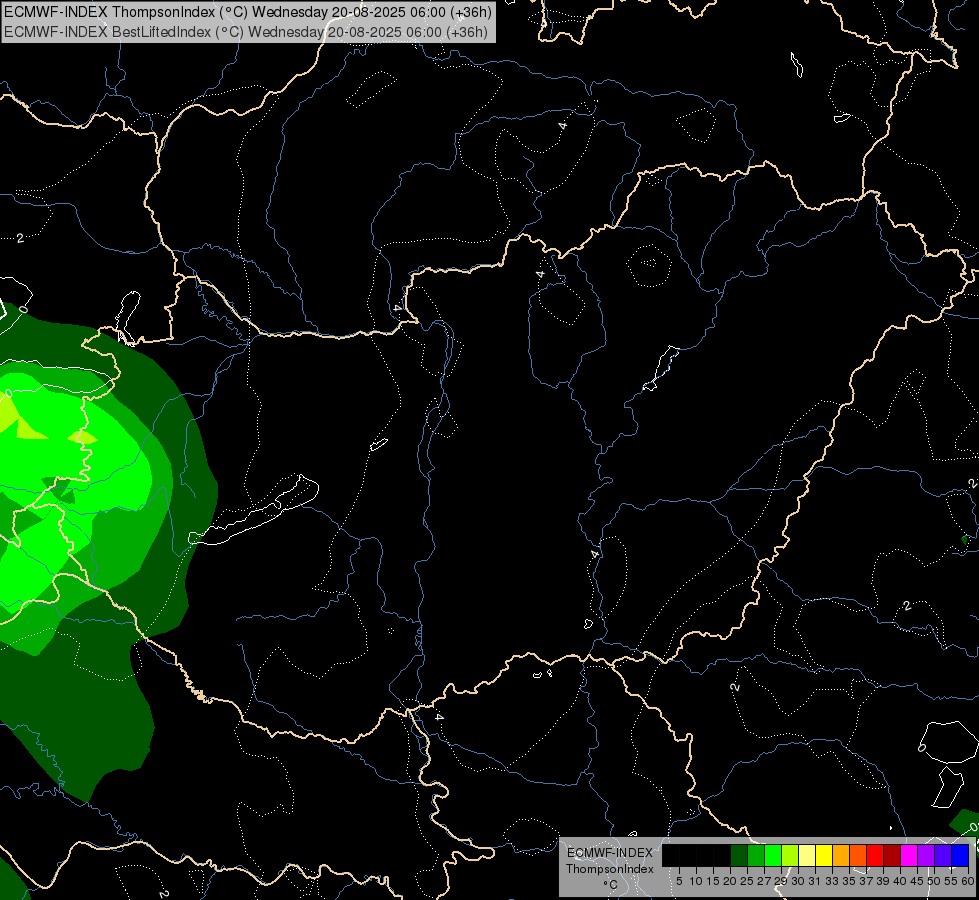This screenshot has height=900, width=979.
Task: Click legend tick value 39
Action: [x=883, y=881]
